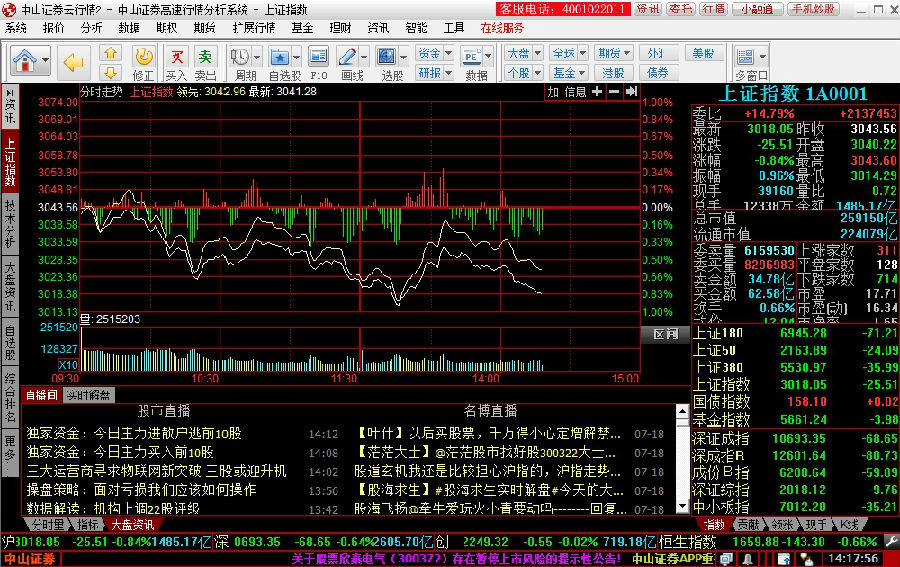Viewport: 900px width, 567px height.
Task: Select the 深证成指 index row
Action: pos(796,438)
